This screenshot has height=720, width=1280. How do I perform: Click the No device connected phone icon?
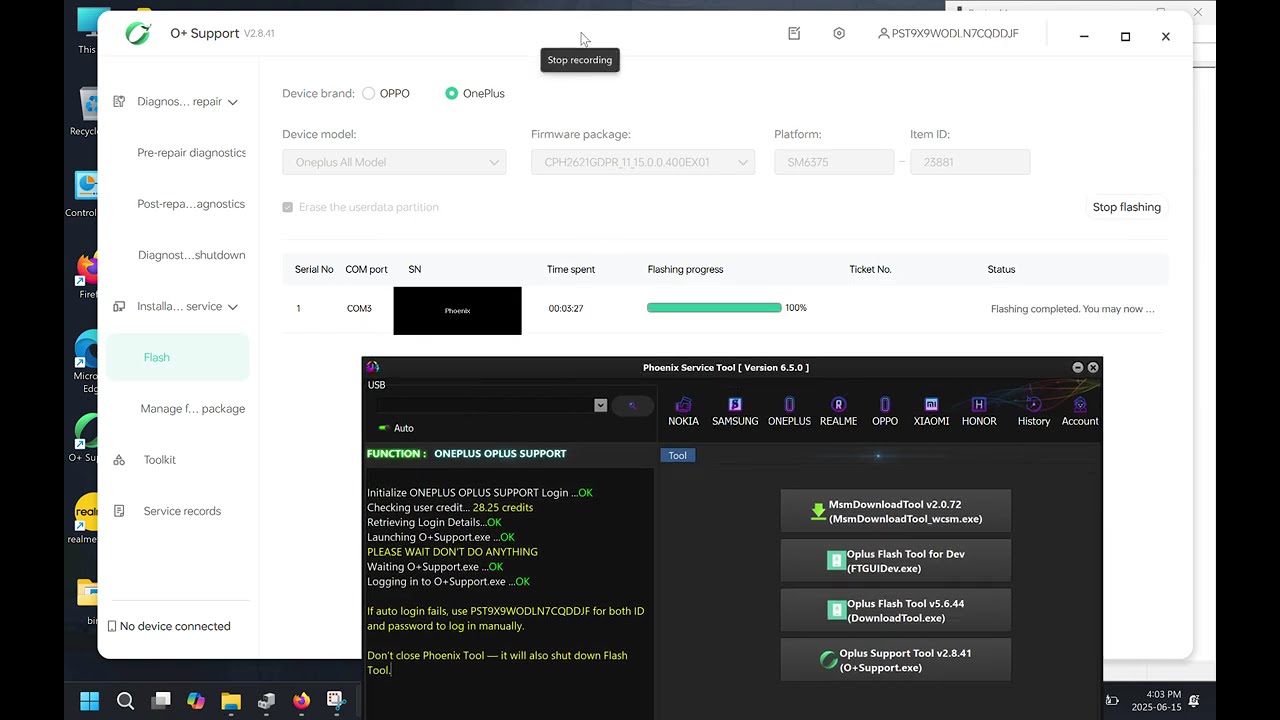(112, 626)
